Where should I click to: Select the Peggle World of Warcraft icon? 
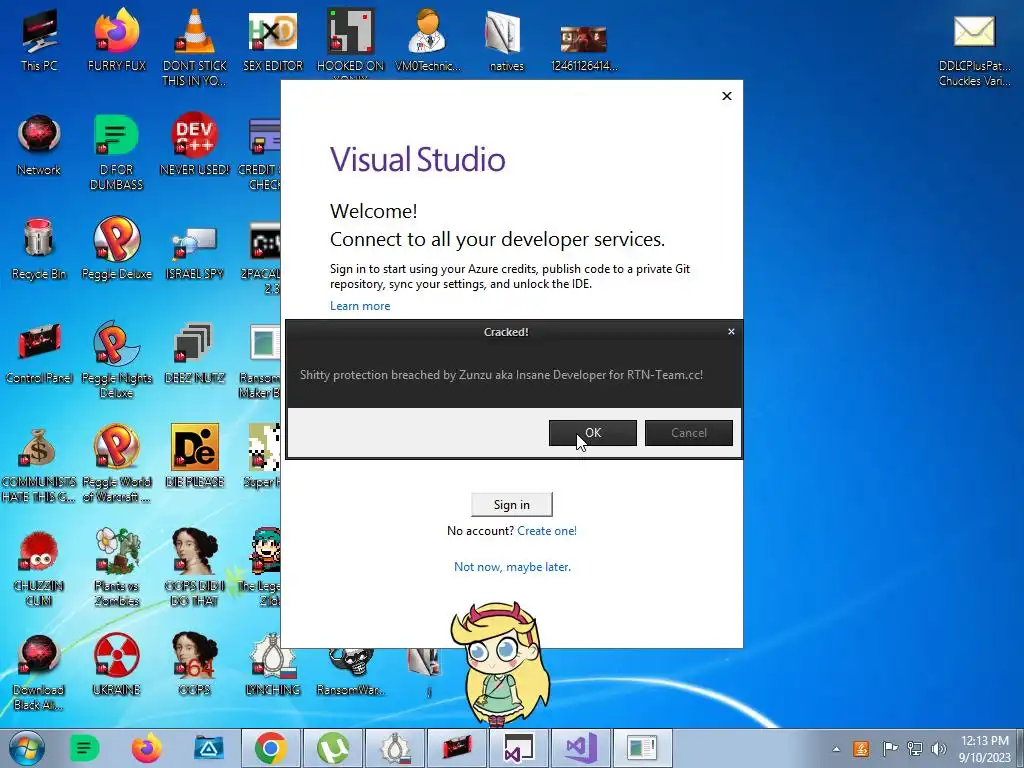click(117, 464)
